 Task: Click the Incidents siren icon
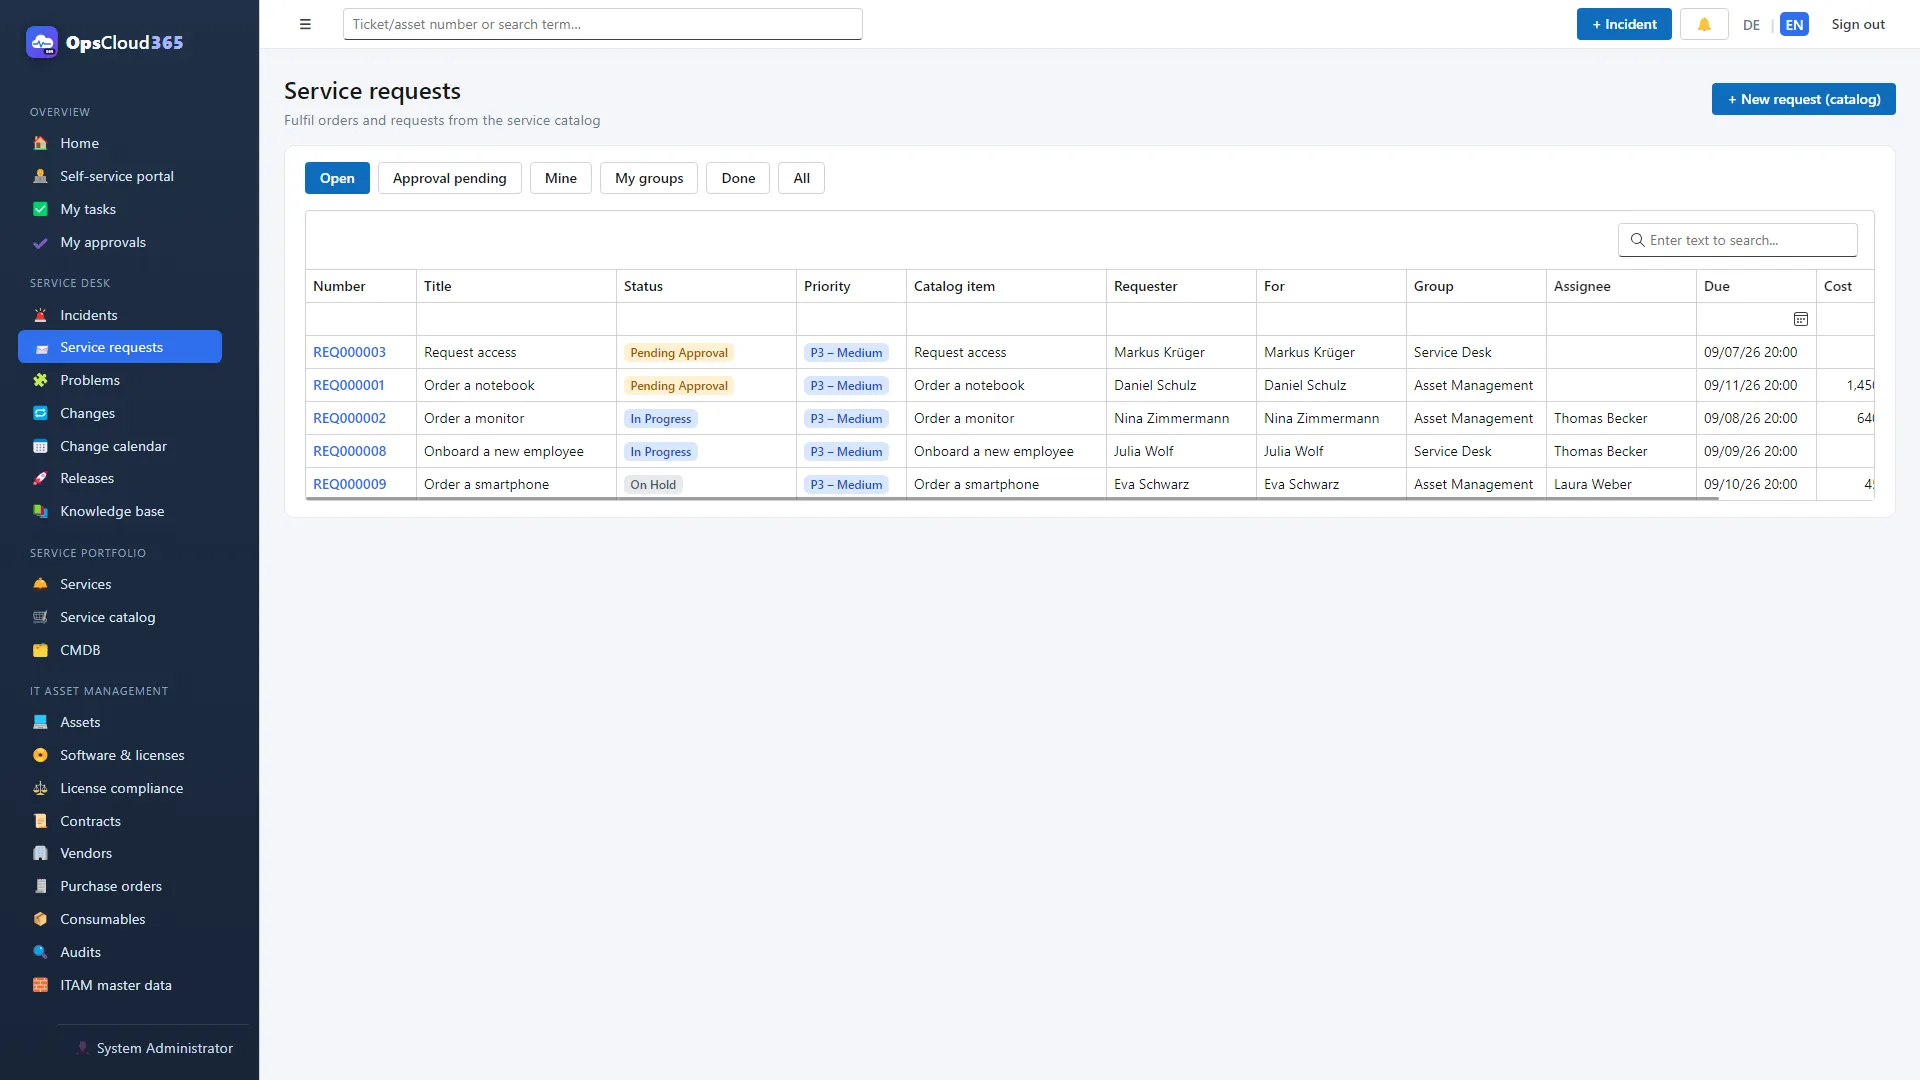click(40, 315)
